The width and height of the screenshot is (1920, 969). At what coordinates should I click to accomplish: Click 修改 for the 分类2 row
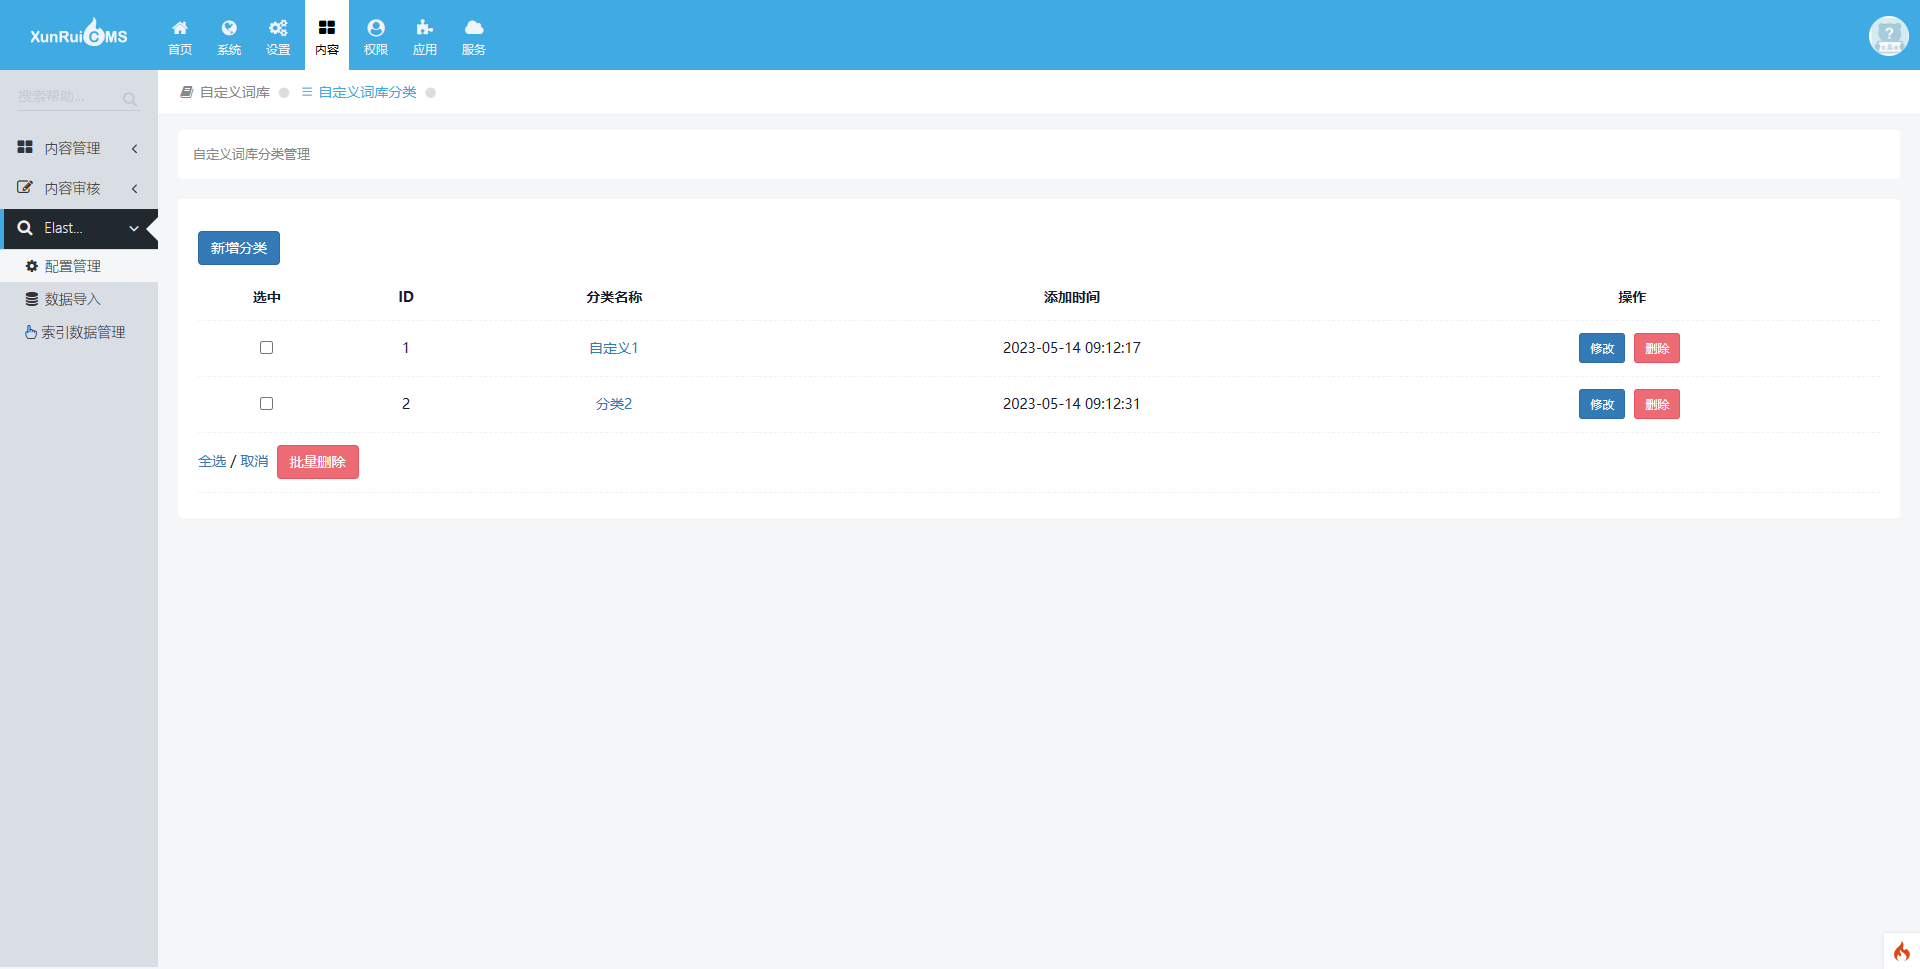pyautogui.click(x=1602, y=404)
